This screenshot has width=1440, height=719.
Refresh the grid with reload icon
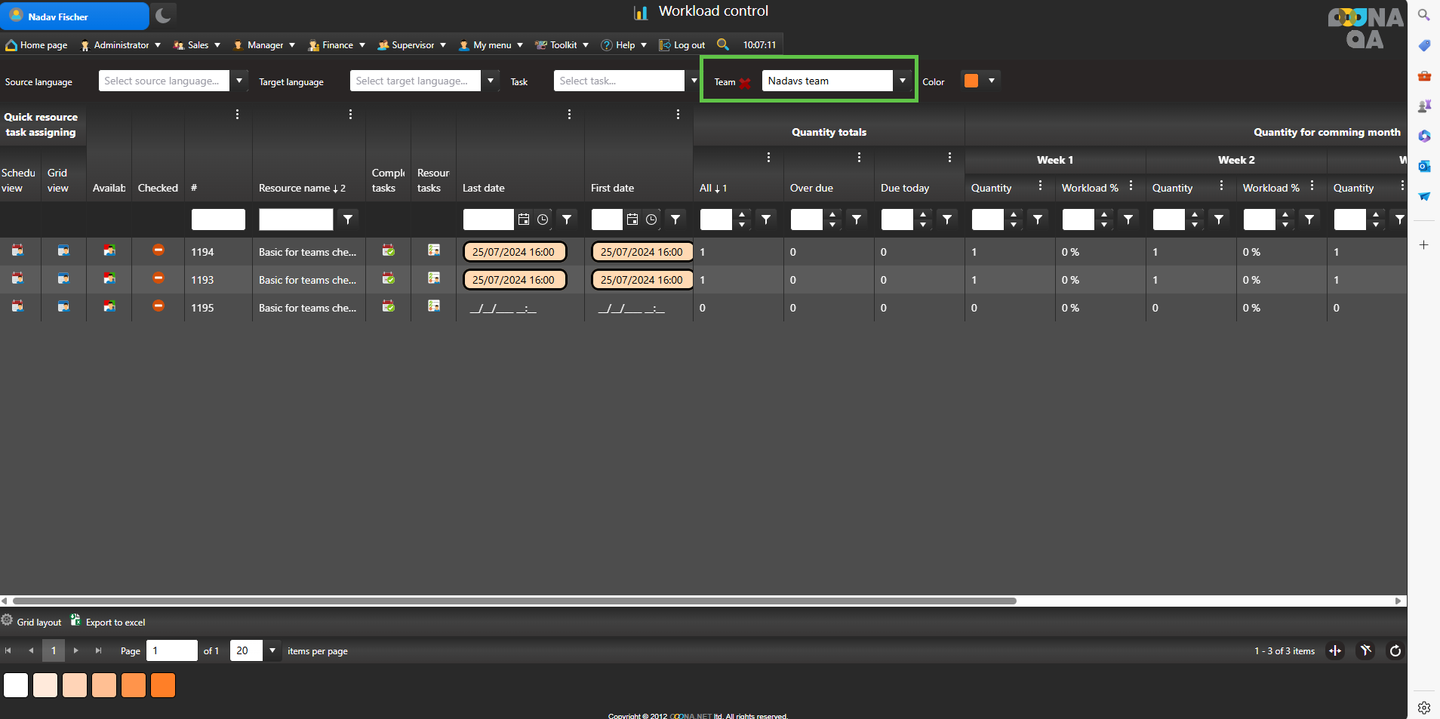[x=1395, y=651]
